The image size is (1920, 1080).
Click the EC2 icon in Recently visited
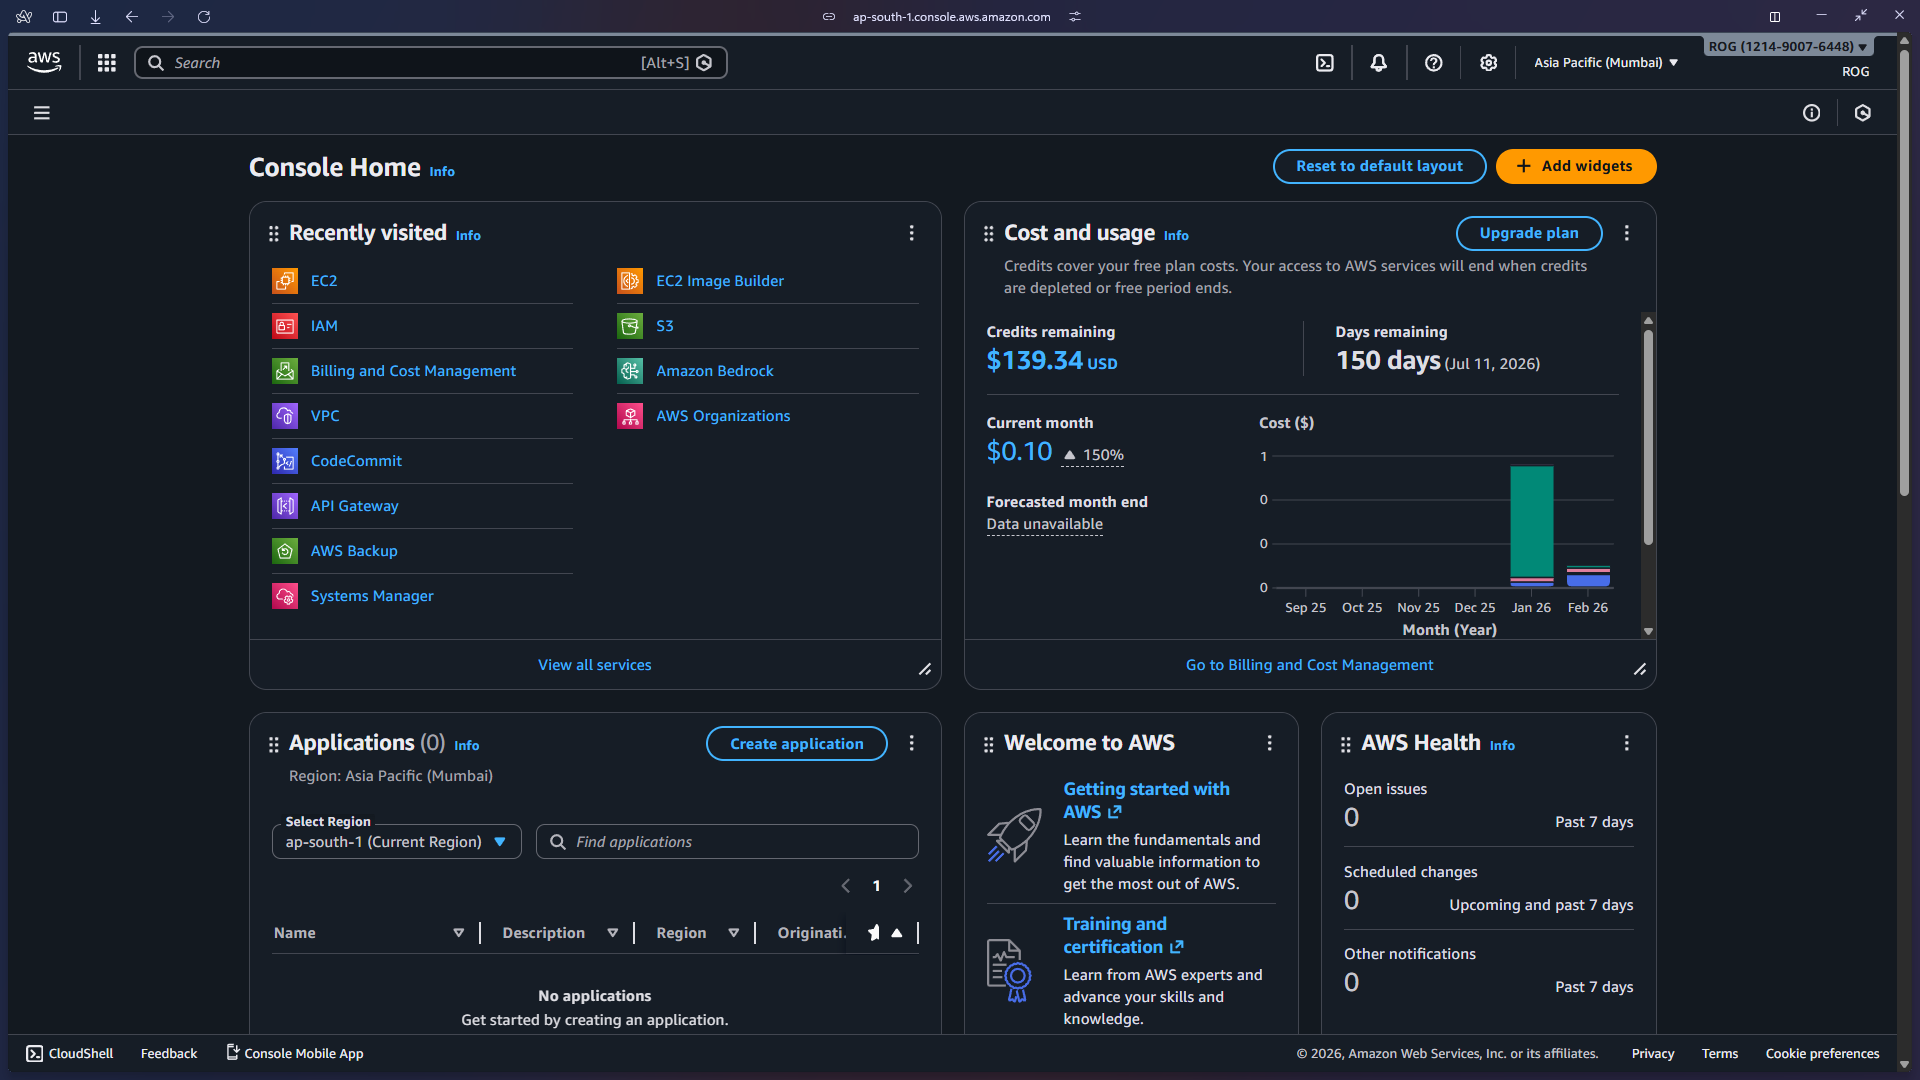coord(285,281)
